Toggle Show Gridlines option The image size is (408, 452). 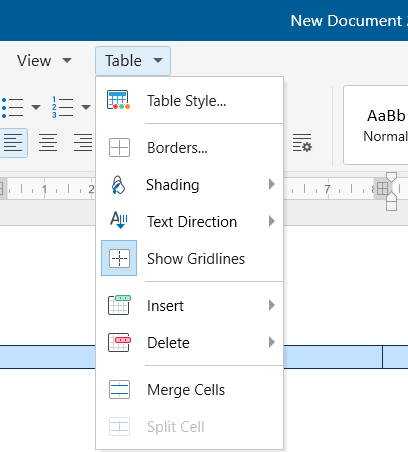(189, 258)
